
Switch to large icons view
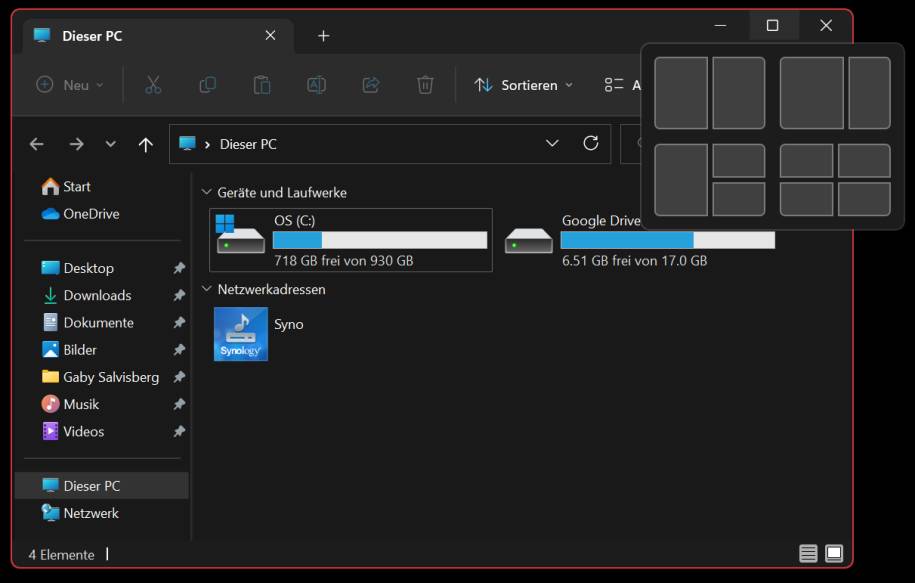click(x=834, y=553)
